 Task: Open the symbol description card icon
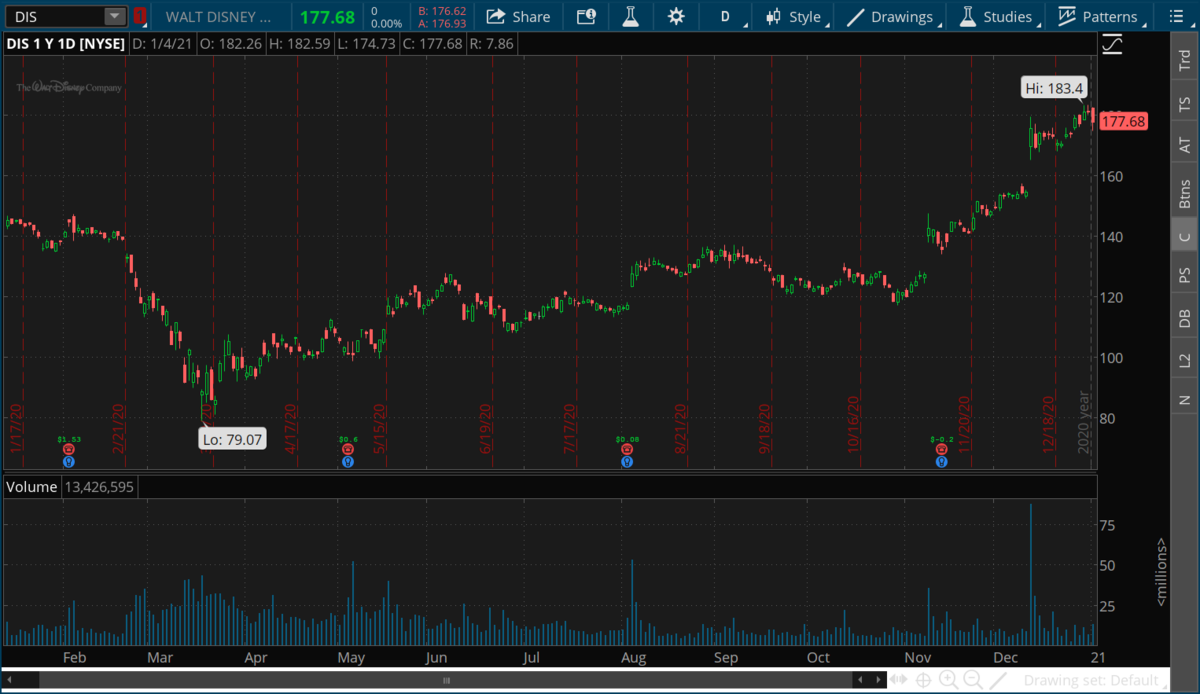point(586,16)
